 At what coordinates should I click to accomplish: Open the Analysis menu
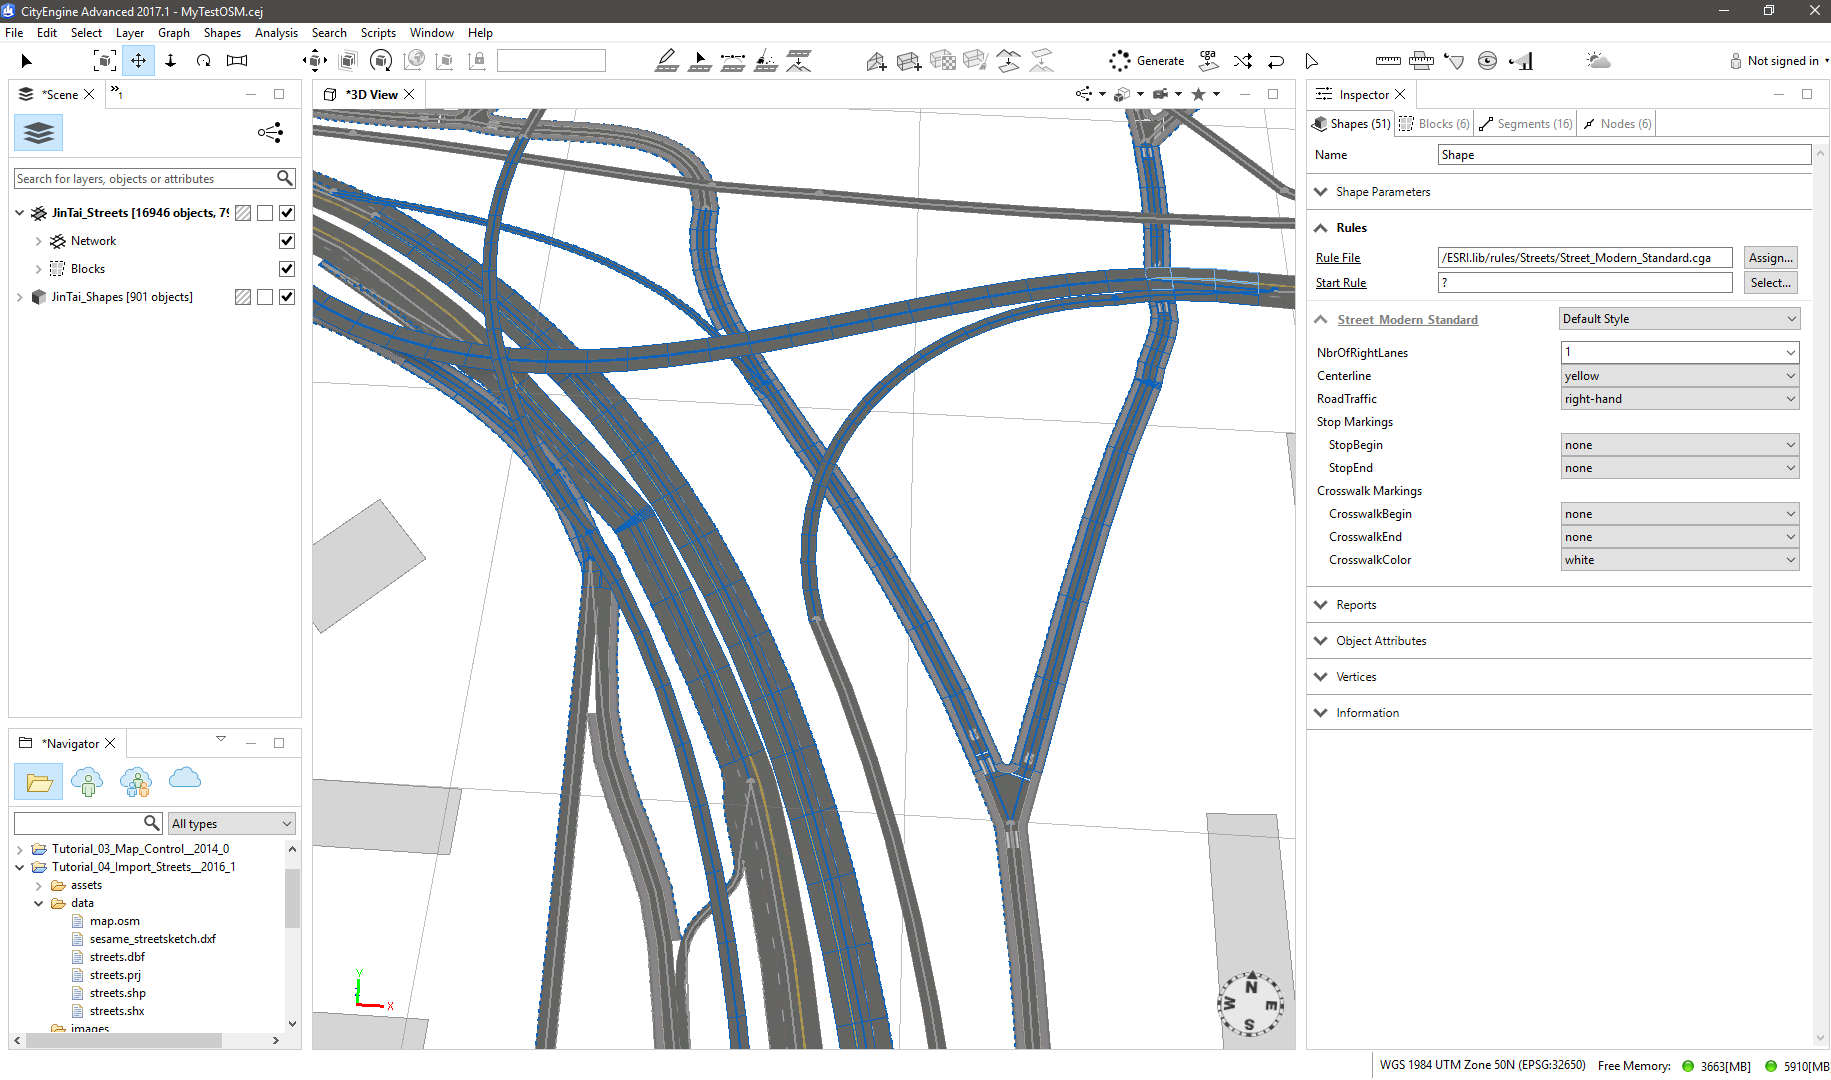point(276,33)
